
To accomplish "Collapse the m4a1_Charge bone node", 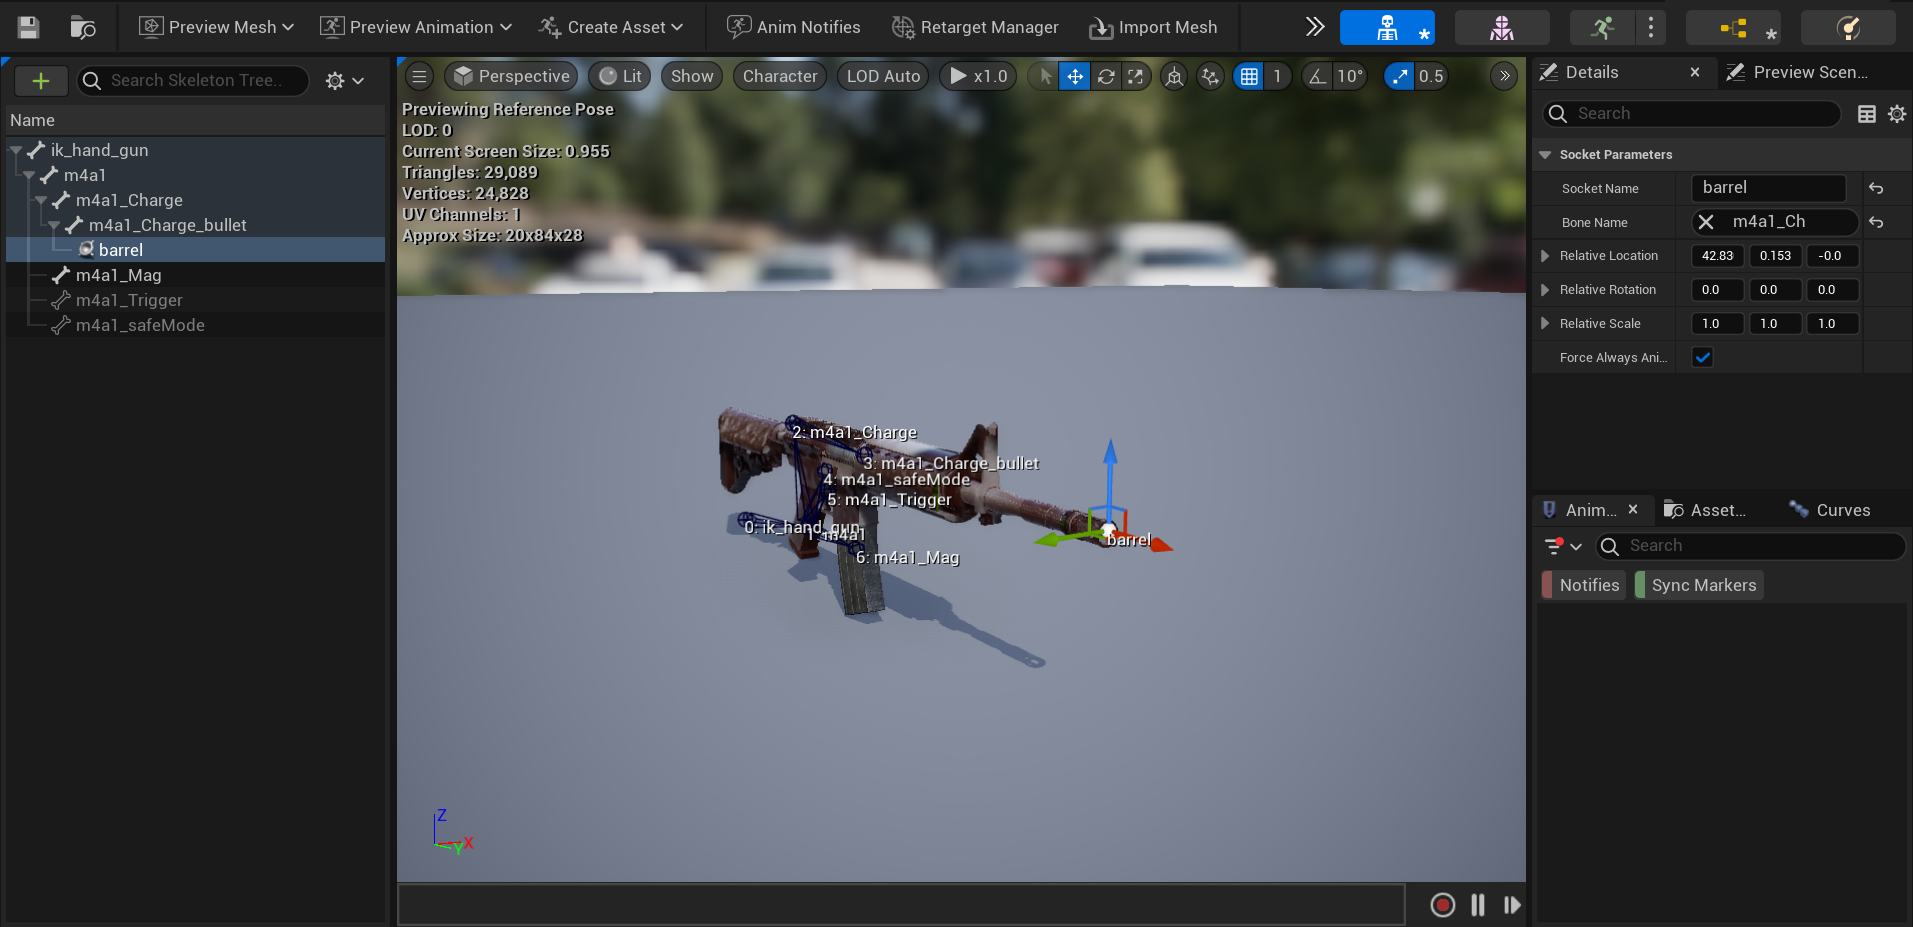I will click(x=41, y=200).
